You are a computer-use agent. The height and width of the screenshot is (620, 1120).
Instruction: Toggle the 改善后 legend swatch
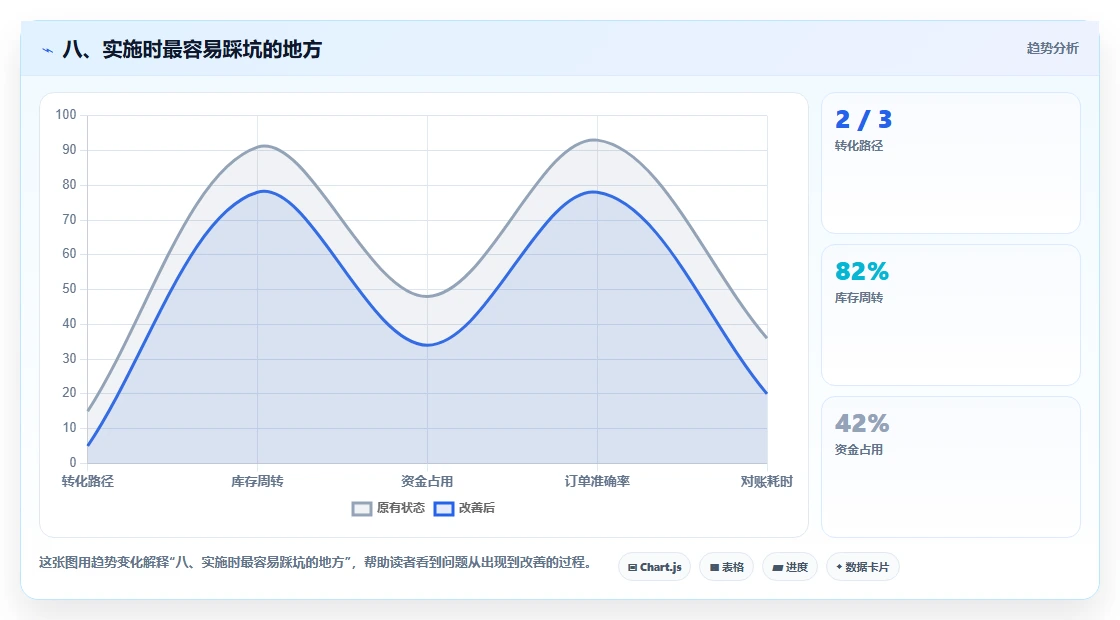tap(444, 509)
